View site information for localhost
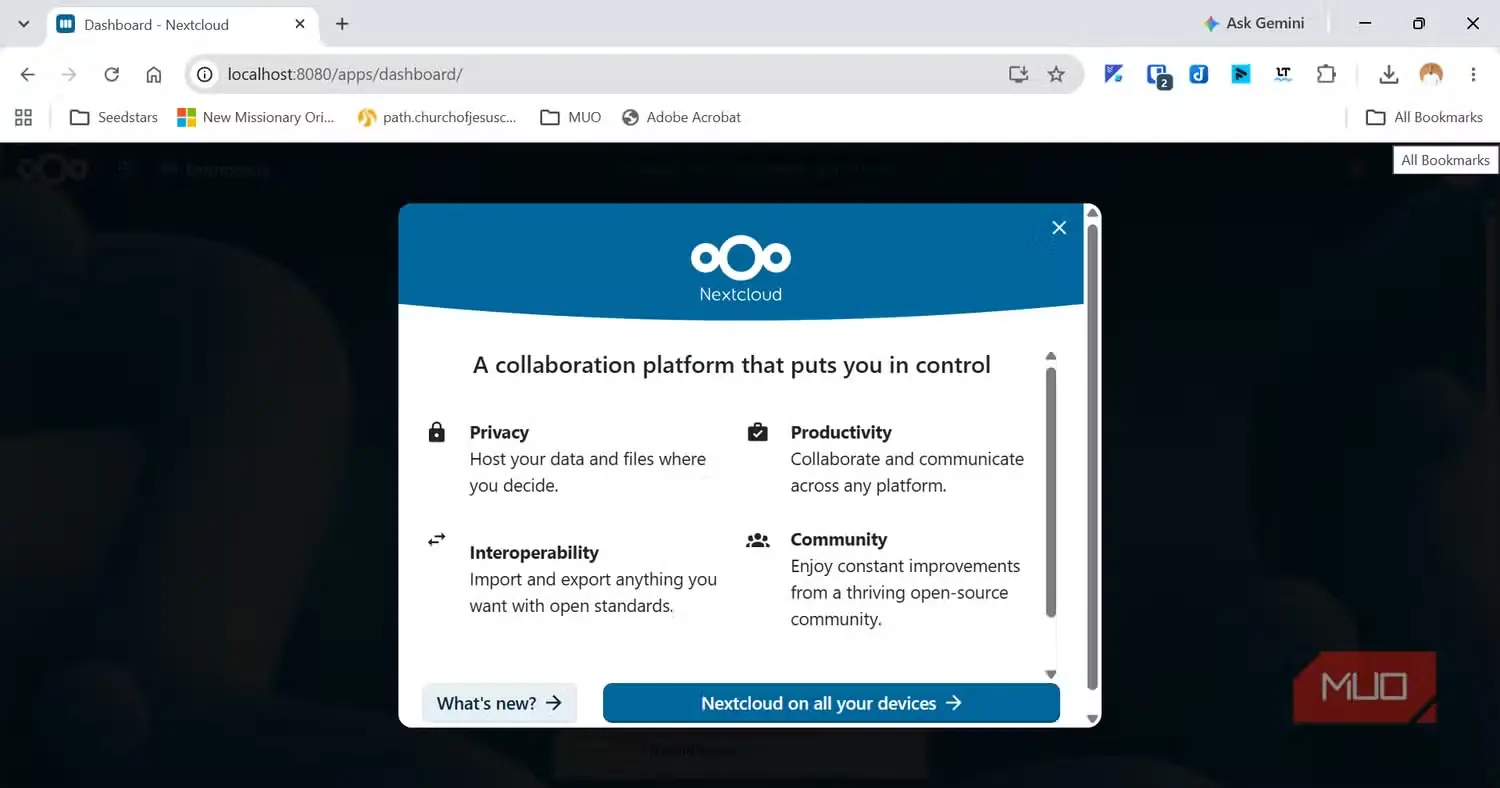Viewport: 1500px width, 788px height. tap(204, 74)
